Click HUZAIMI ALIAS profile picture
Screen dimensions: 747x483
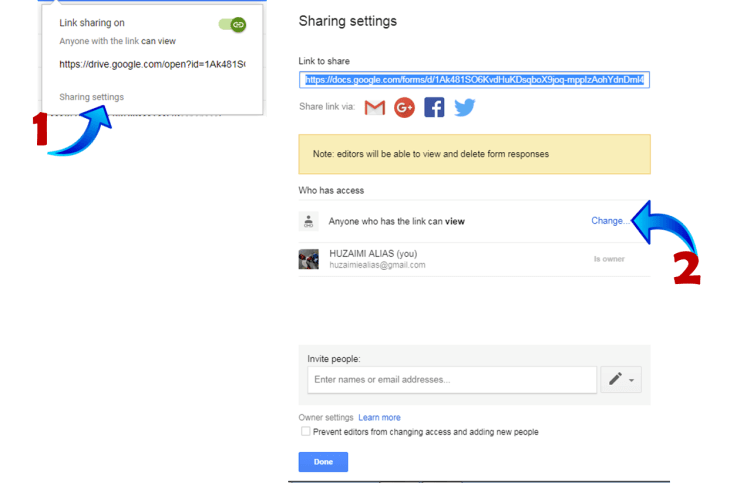309,259
